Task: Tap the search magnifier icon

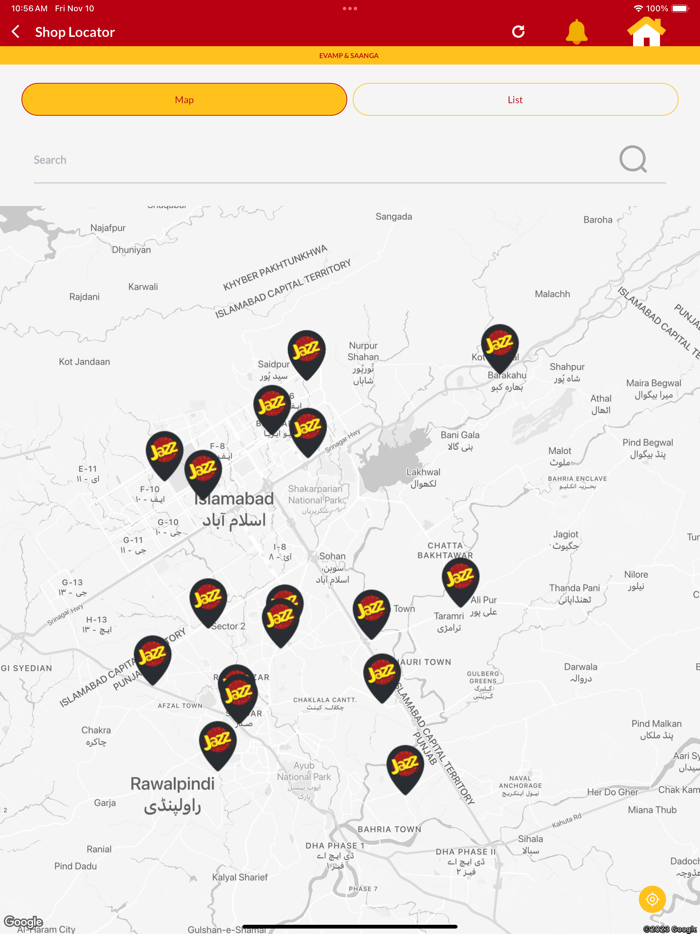Action: 633,160
